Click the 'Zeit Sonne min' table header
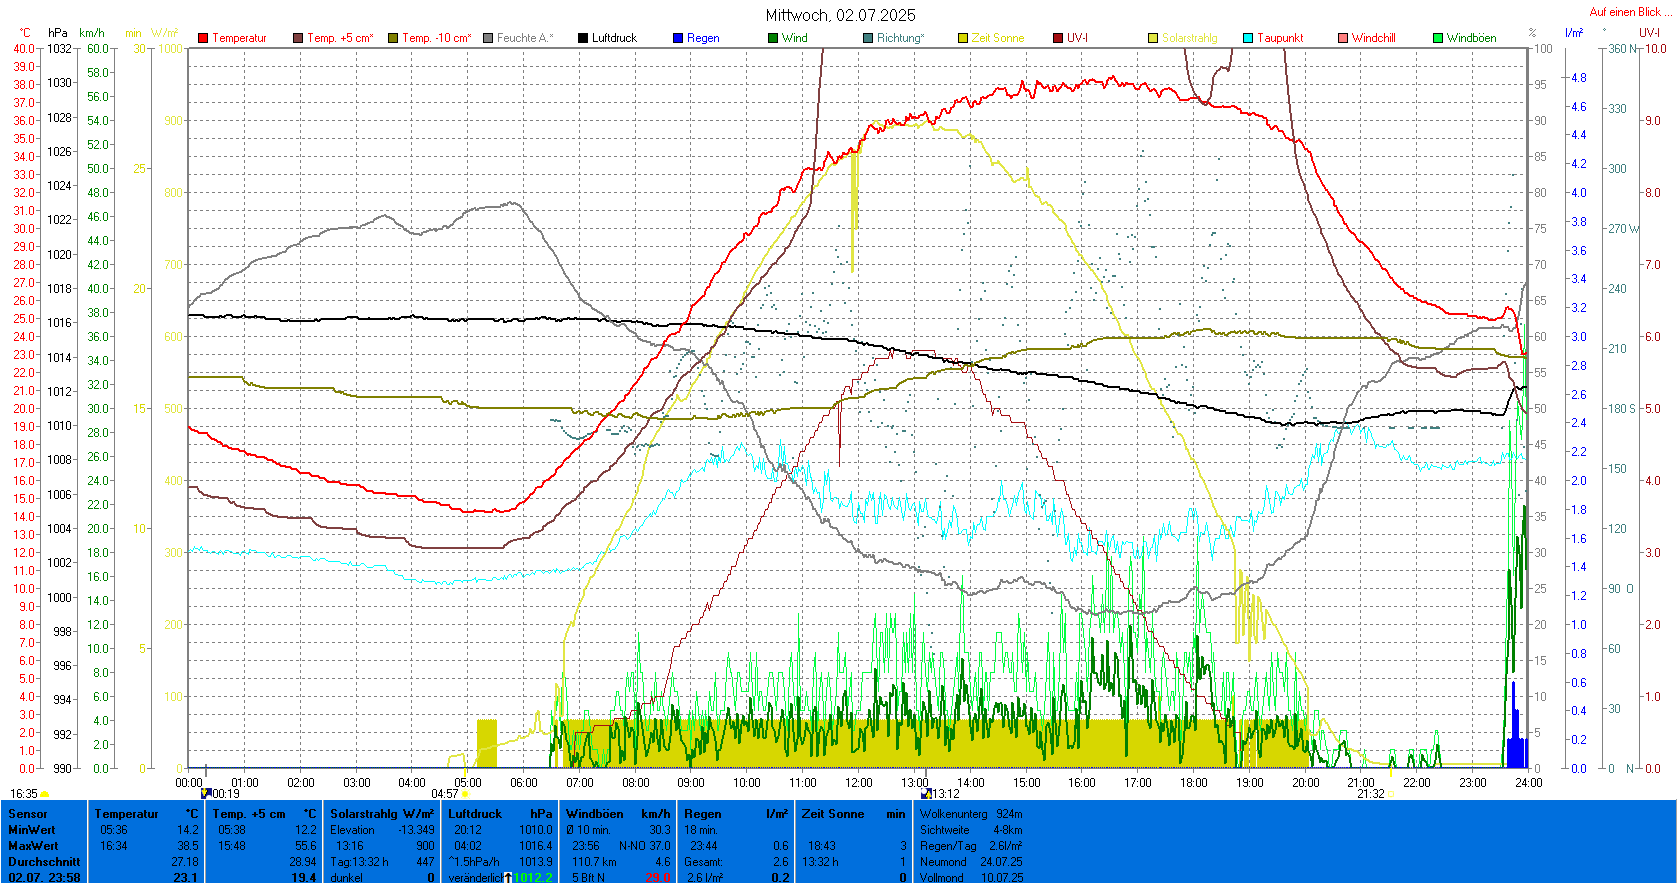Screen dimensions: 1677x883 (x=854, y=814)
